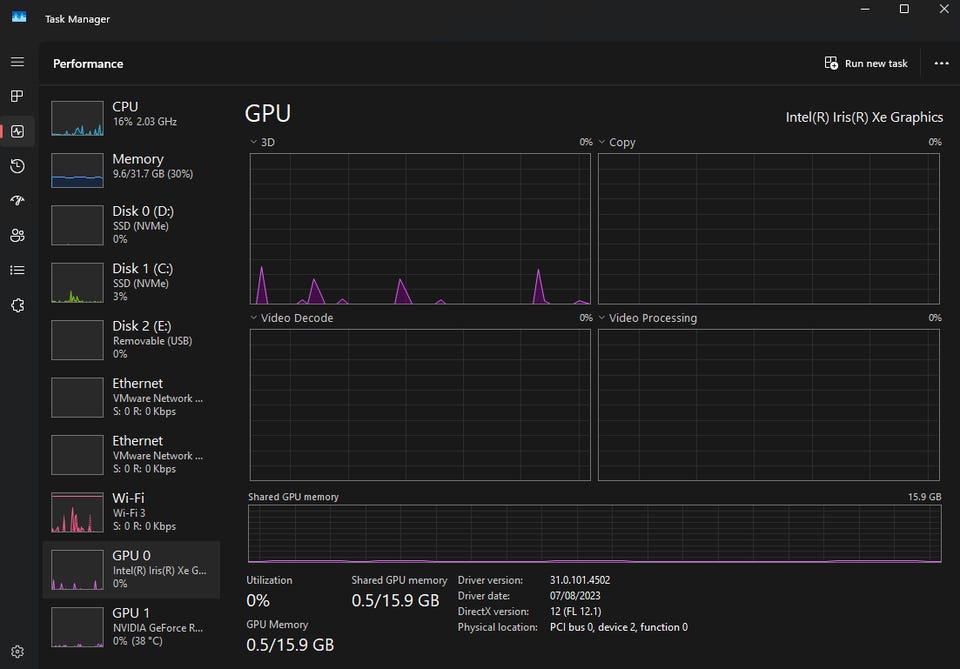Click the Run new task button

[x=866, y=63]
